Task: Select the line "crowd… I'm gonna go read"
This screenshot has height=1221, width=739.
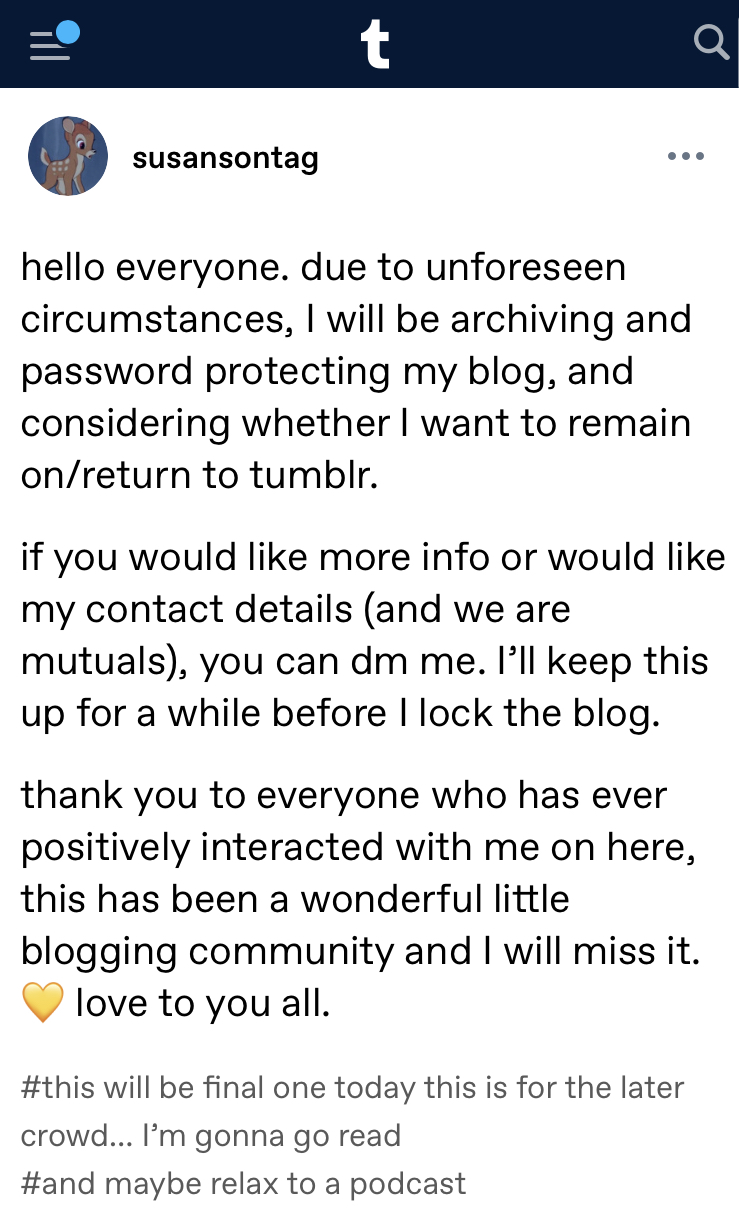Action: [211, 1136]
